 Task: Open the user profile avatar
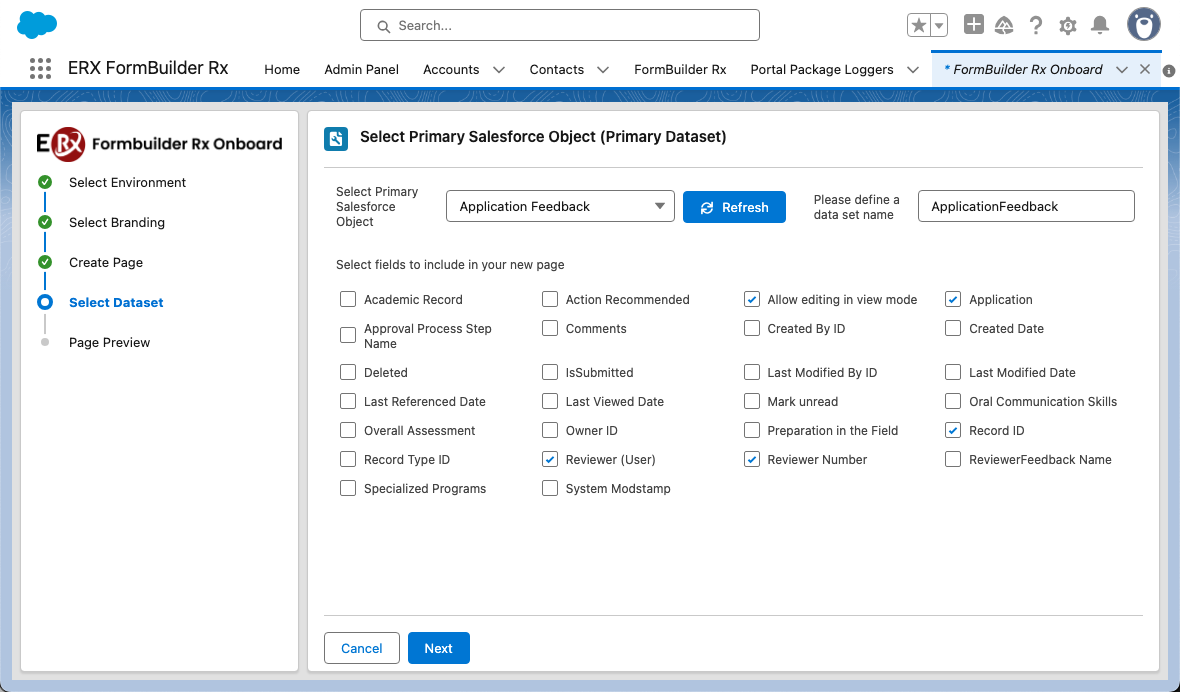click(1143, 25)
